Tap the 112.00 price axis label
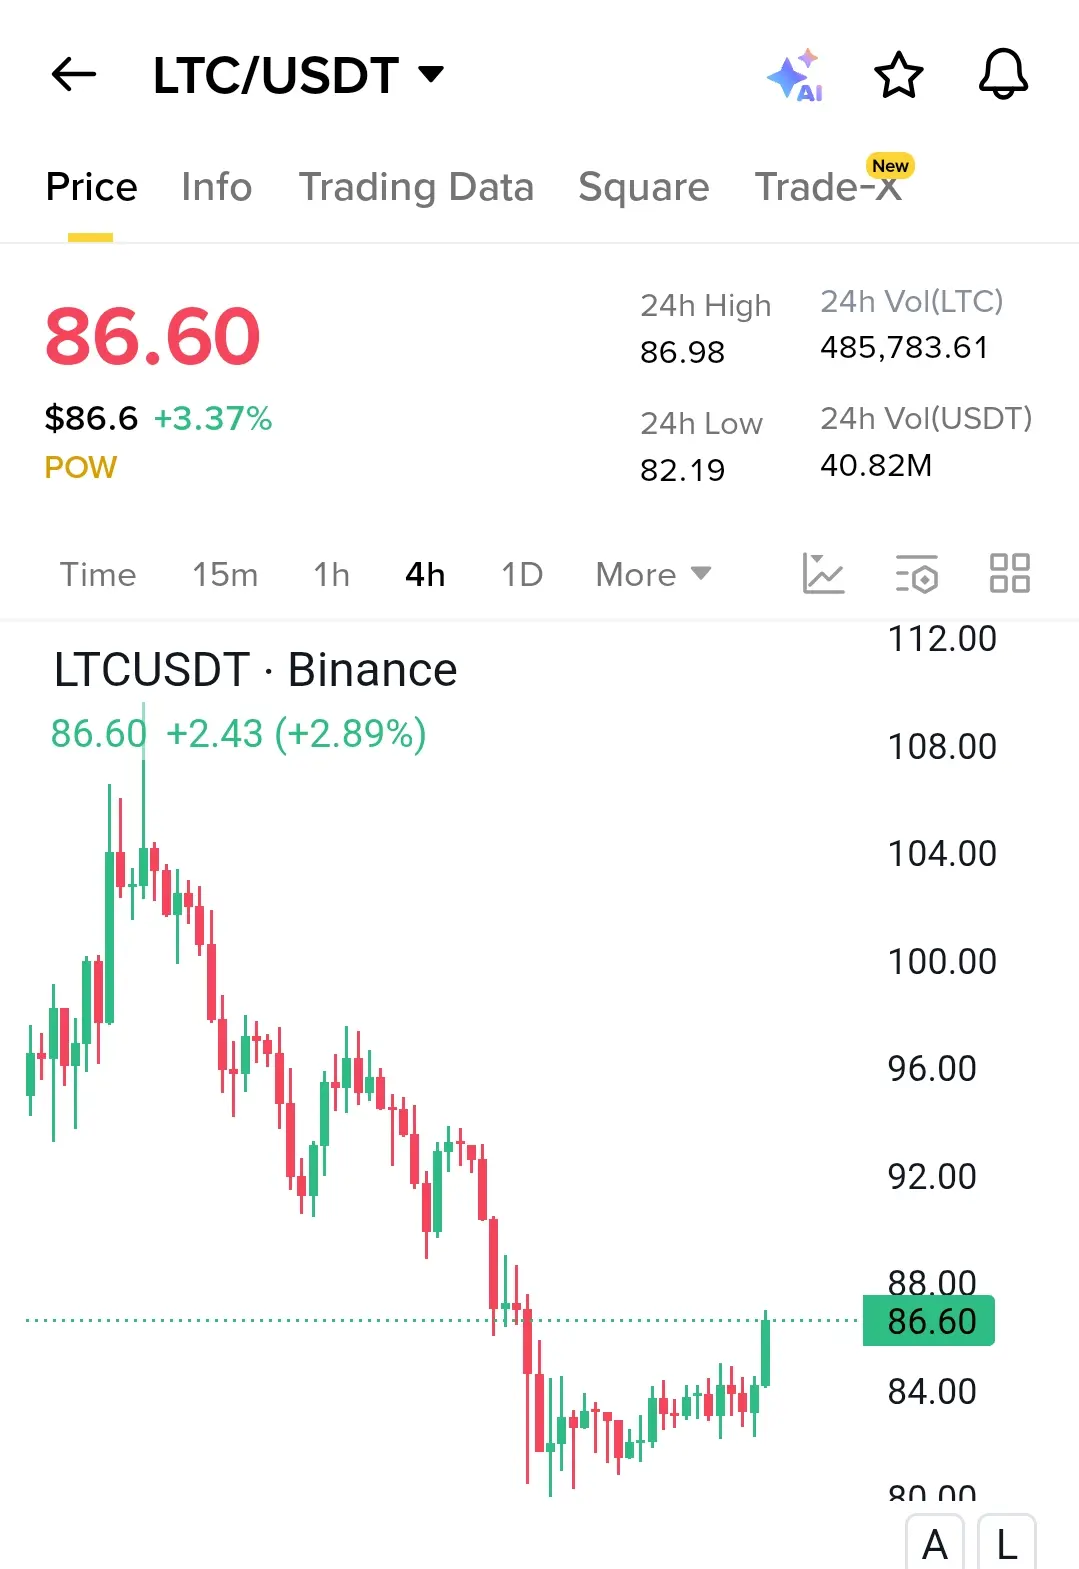 click(942, 639)
